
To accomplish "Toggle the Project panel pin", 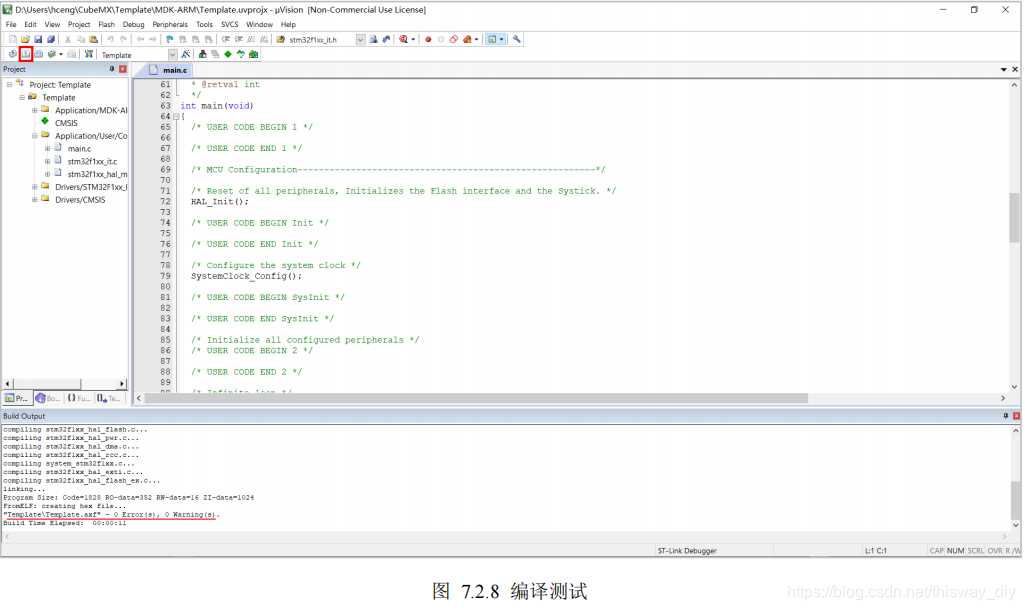I will [112, 69].
